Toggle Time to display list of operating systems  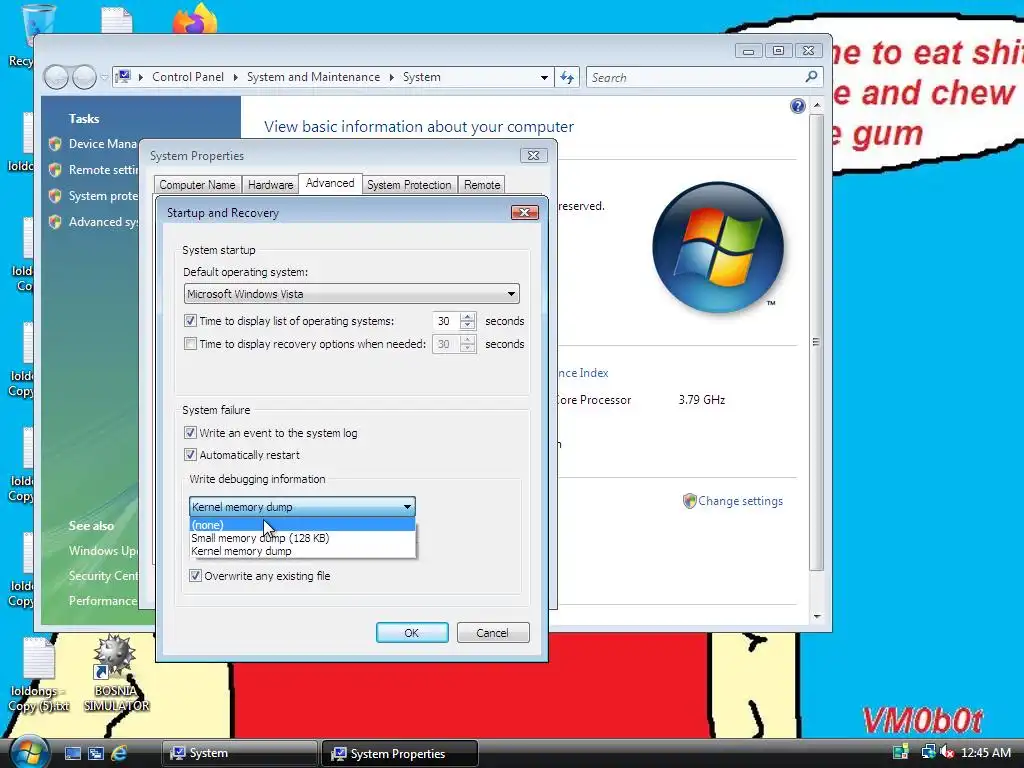click(190, 321)
